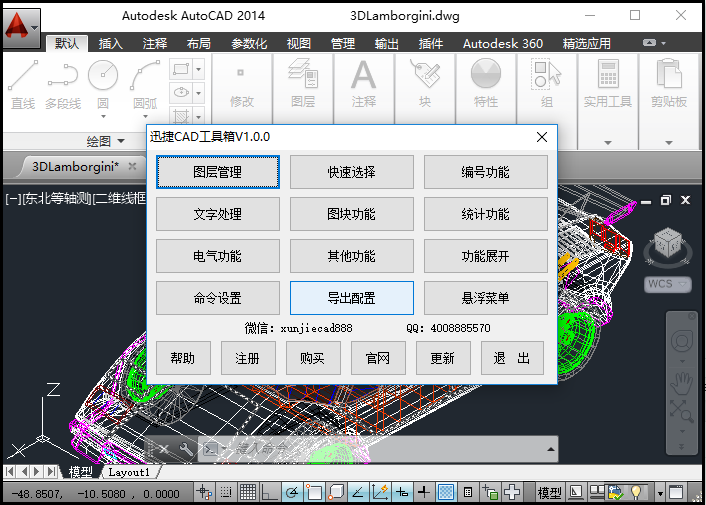Click the Statistics (统计功能) button
Viewport: 706px width, 505px height.
pos(485,214)
